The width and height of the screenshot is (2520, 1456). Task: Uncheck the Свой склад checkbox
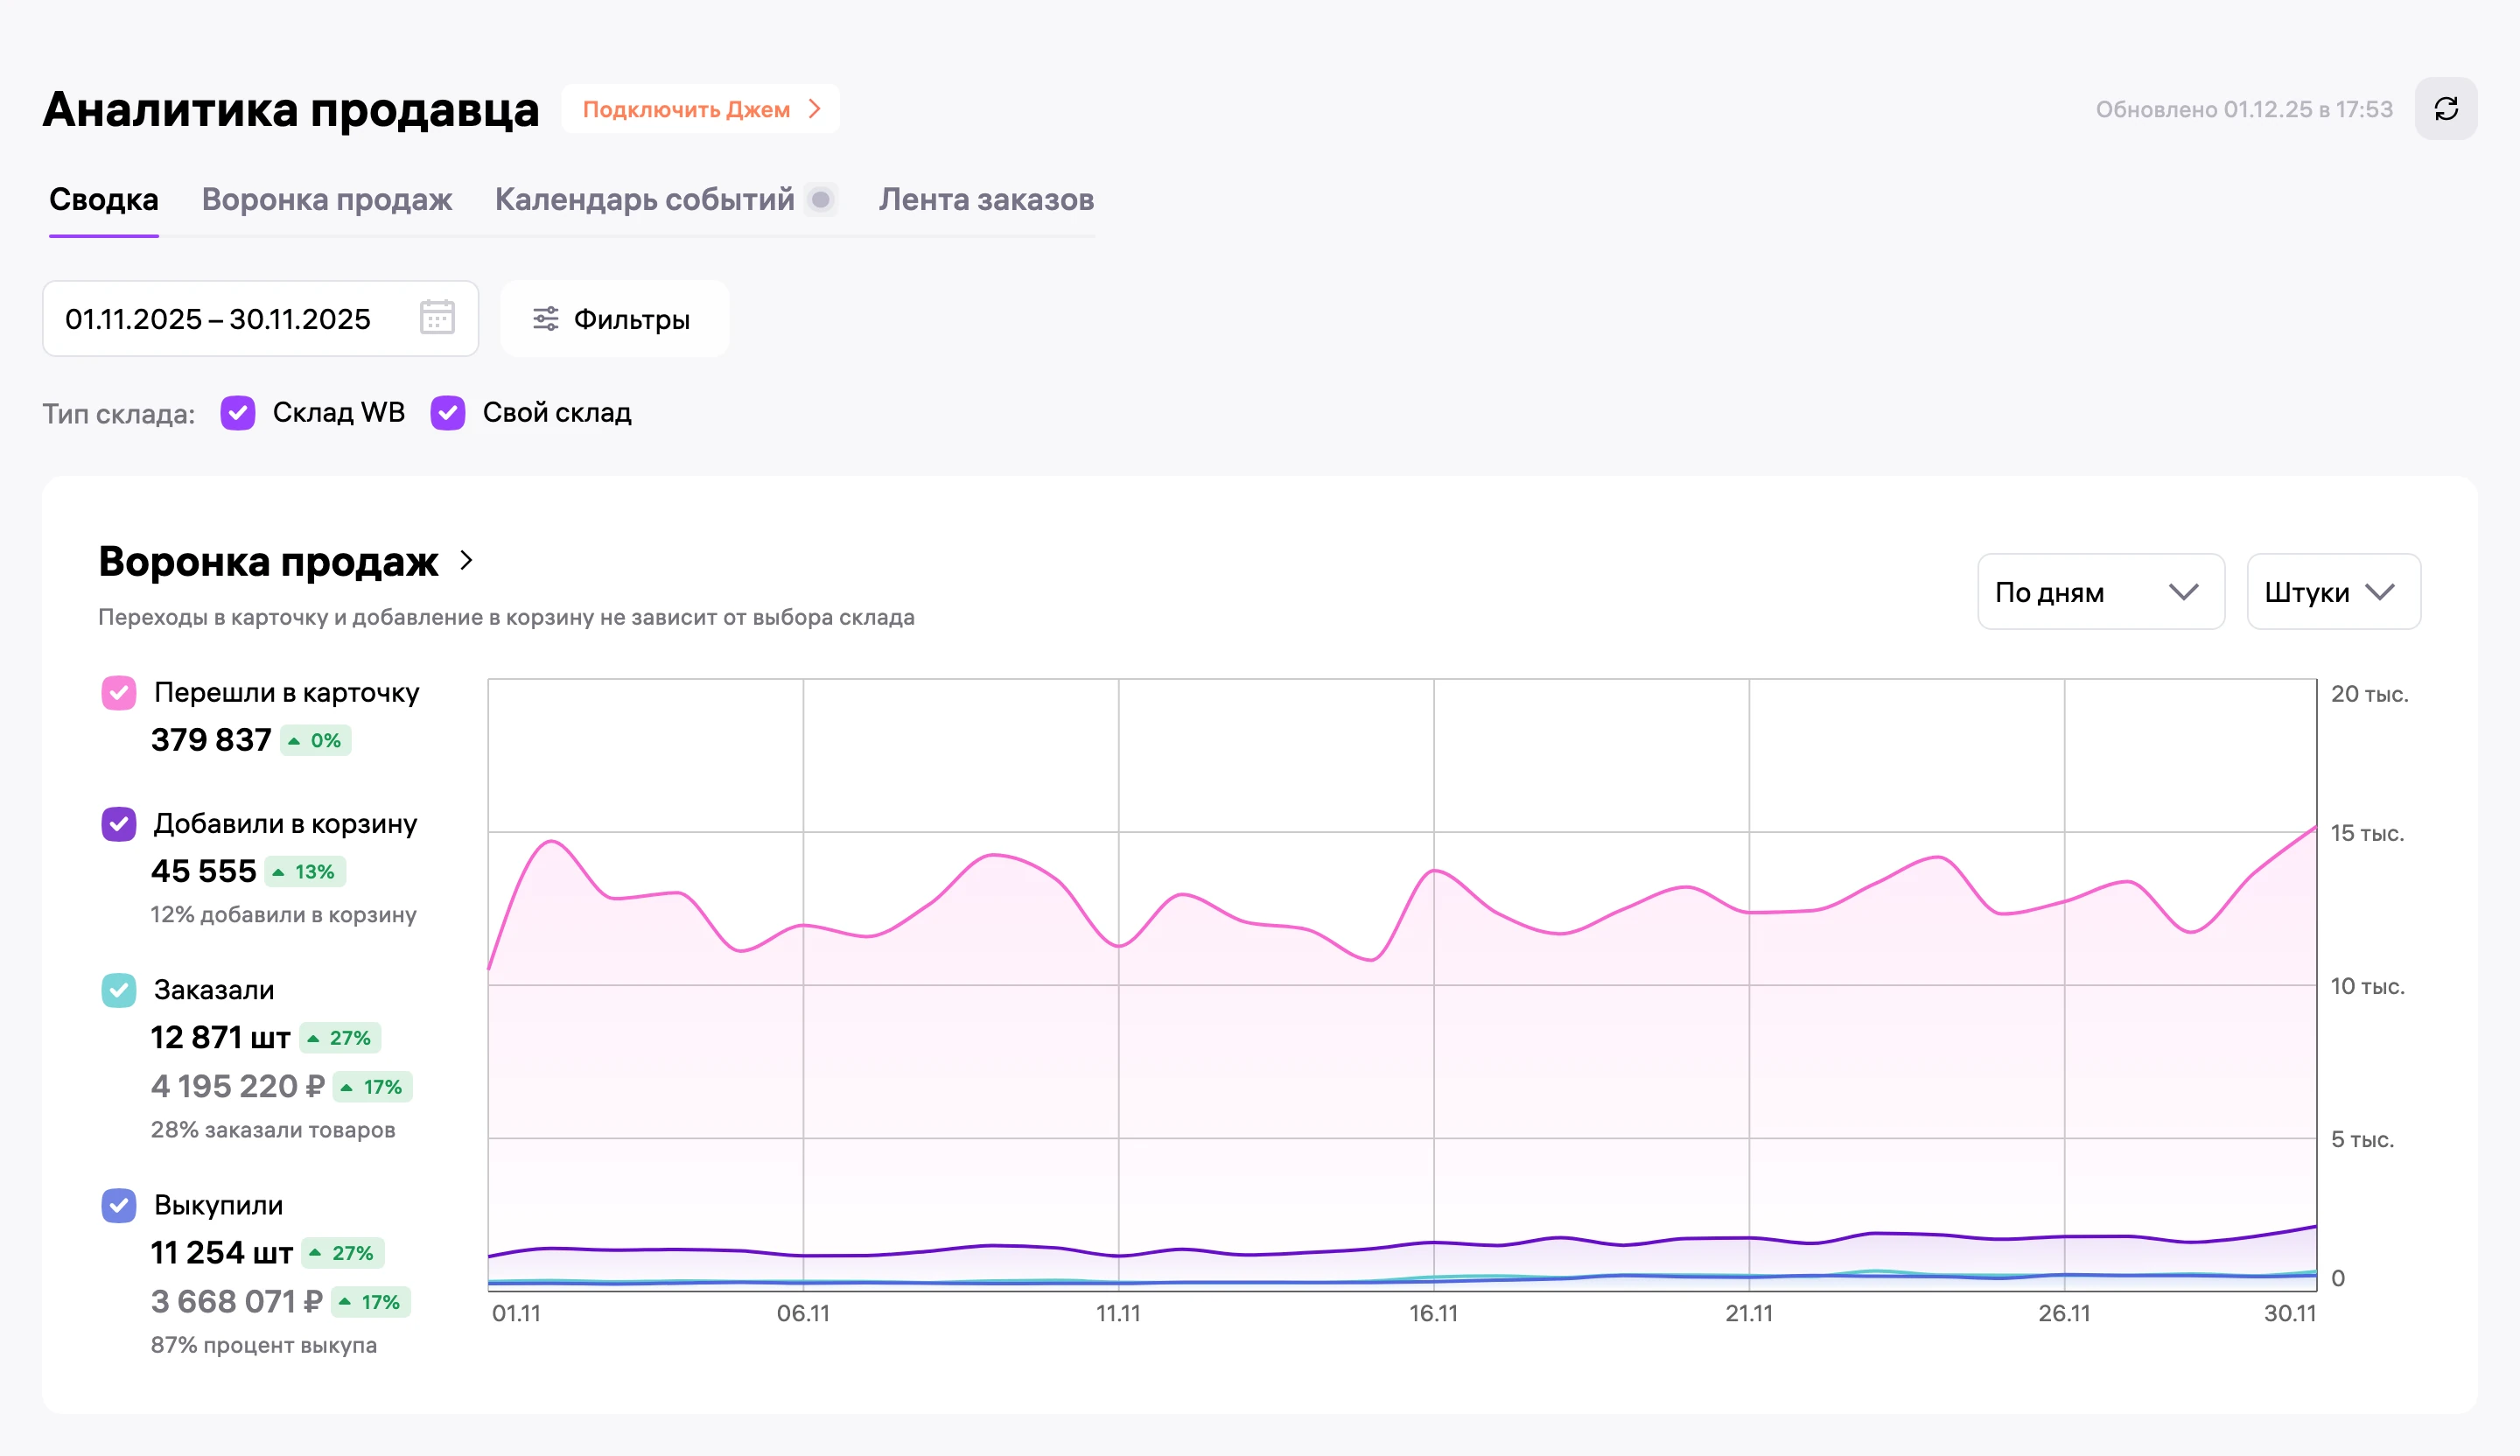pyautogui.click(x=448, y=413)
